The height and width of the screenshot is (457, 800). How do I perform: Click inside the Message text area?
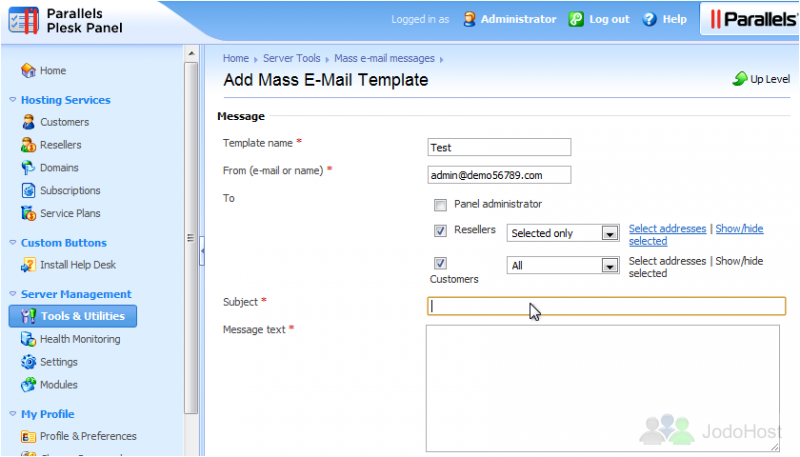(603, 389)
